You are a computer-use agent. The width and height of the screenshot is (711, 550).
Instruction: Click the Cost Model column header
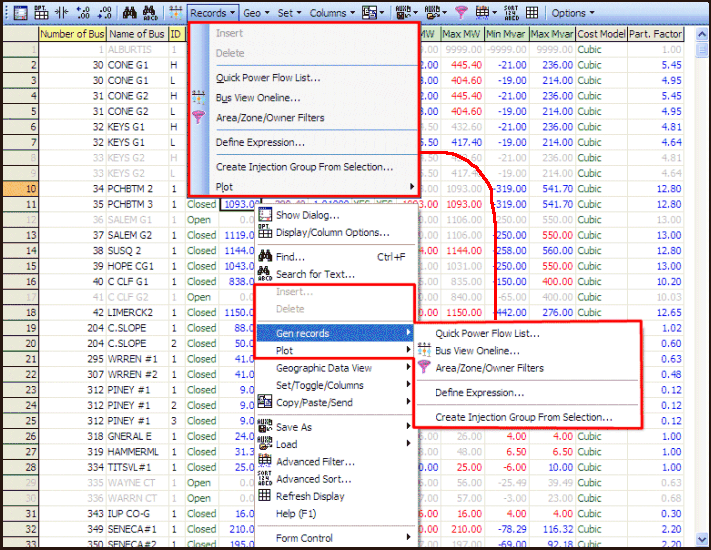[600, 35]
